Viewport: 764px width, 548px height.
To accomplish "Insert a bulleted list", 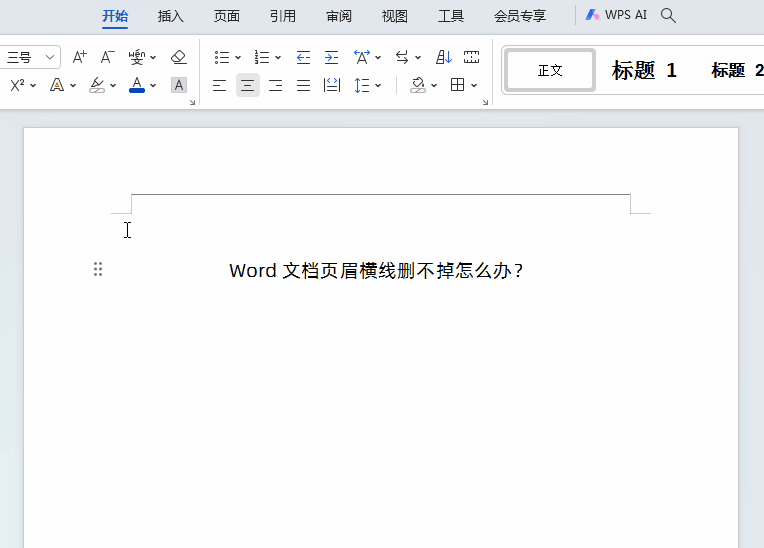I will pos(222,57).
